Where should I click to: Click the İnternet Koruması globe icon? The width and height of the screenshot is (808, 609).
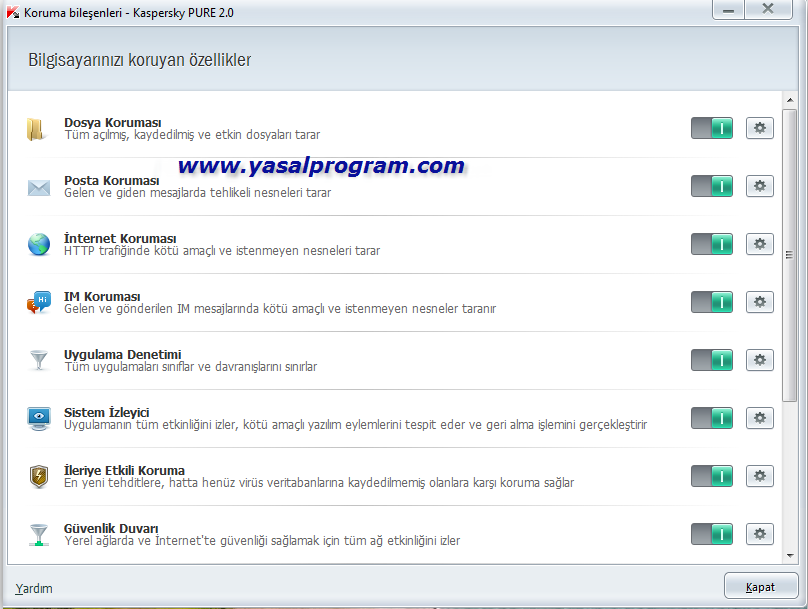(x=39, y=244)
